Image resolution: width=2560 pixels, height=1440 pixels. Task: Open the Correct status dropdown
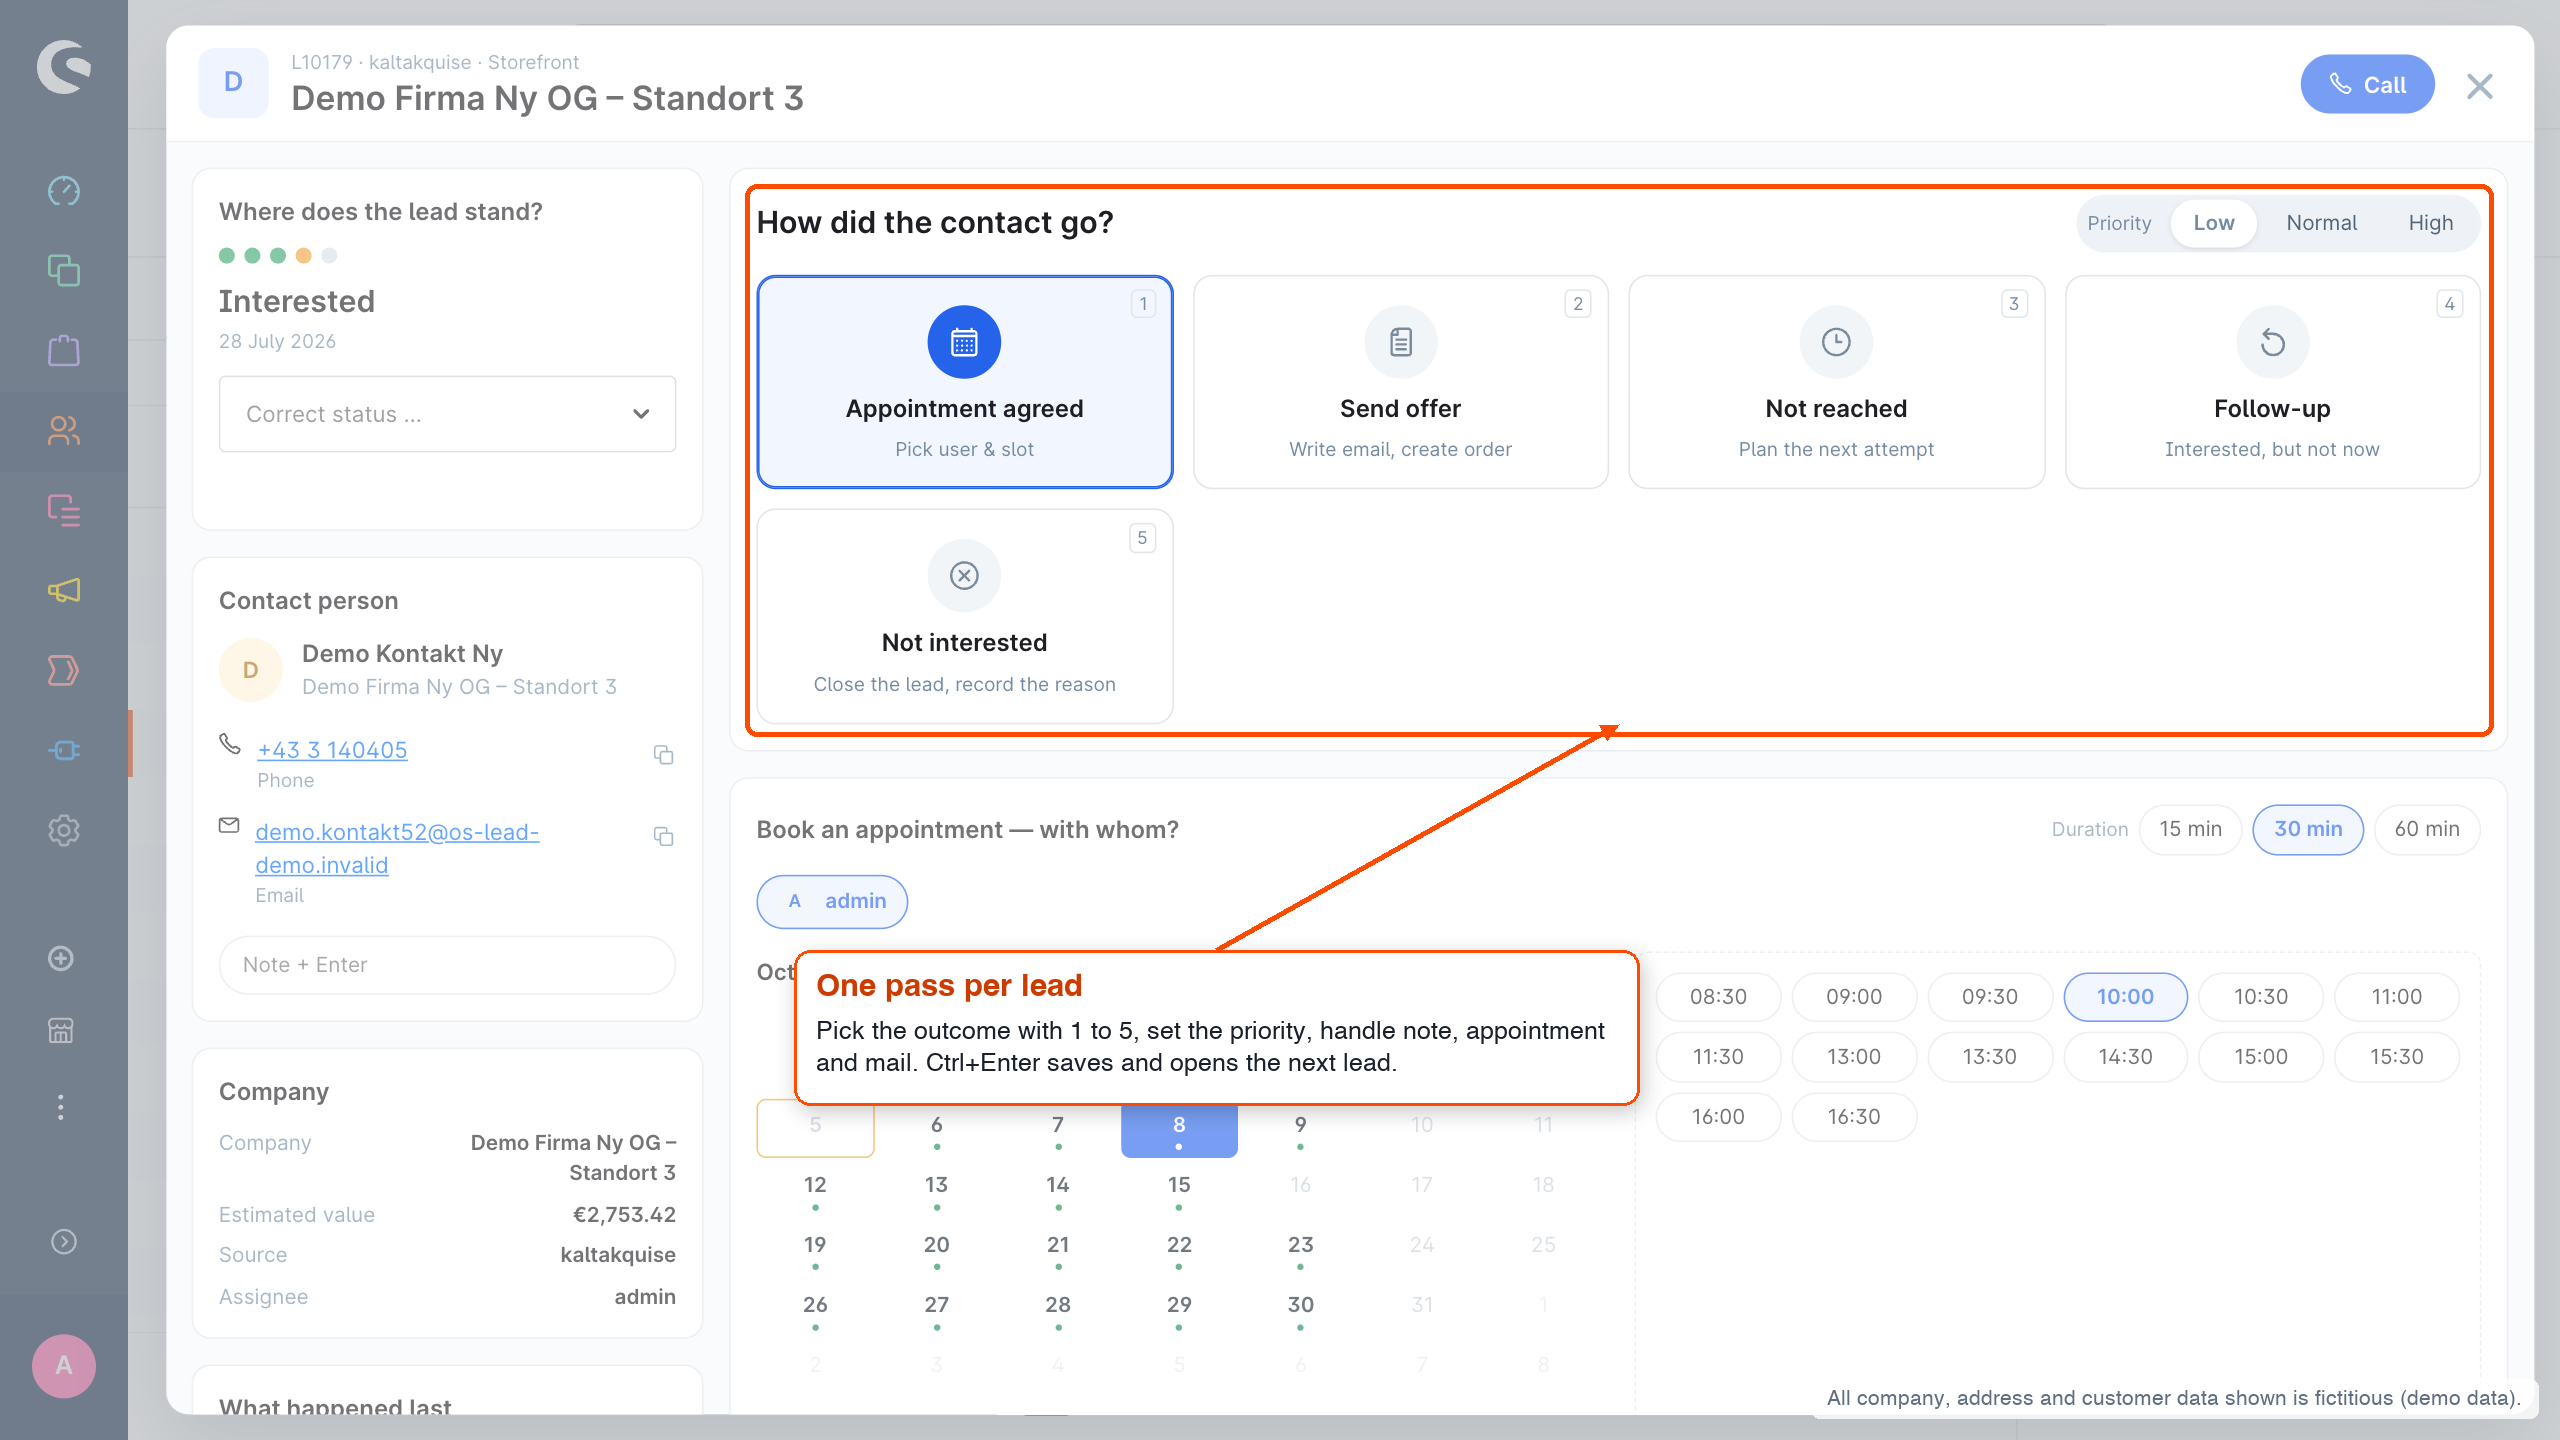447,414
